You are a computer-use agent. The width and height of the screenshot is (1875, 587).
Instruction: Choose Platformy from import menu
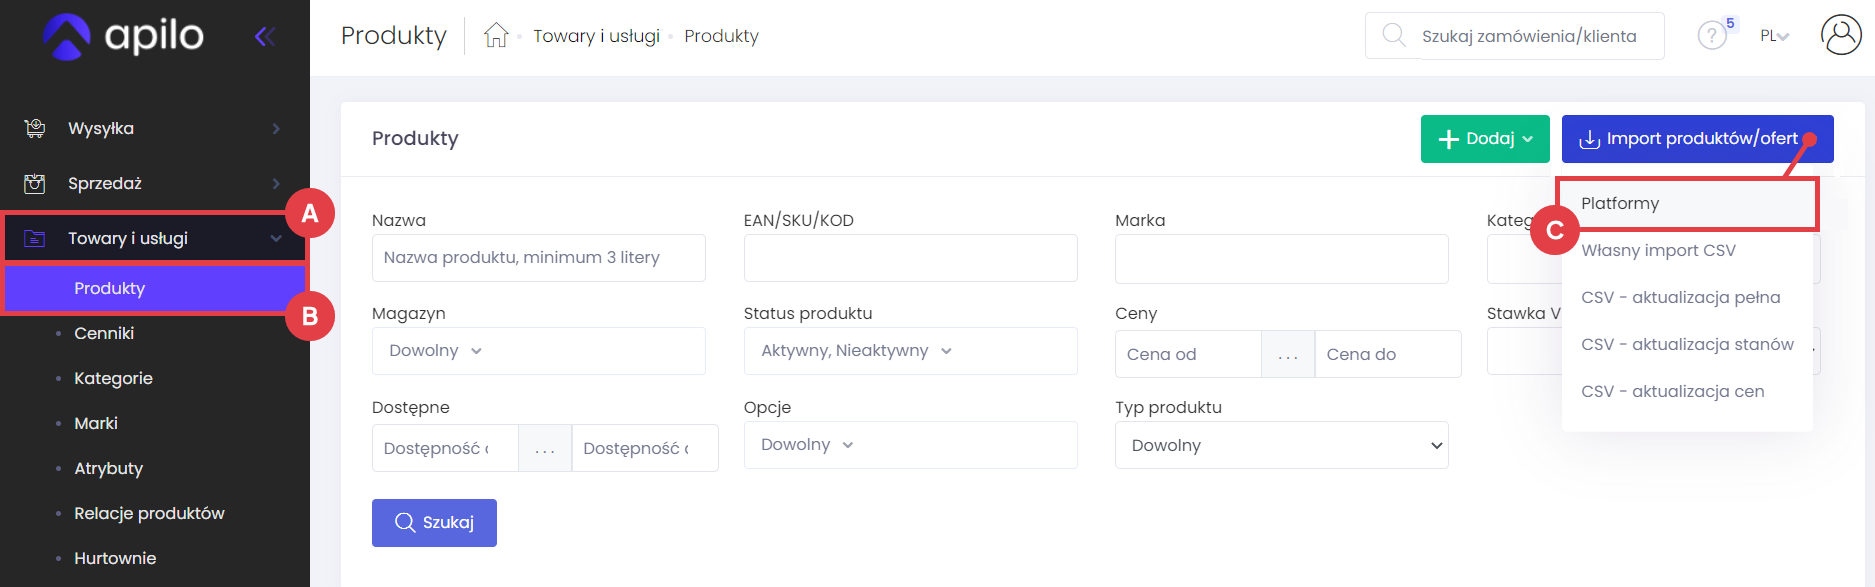pyautogui.click(x=1620, y=204)
